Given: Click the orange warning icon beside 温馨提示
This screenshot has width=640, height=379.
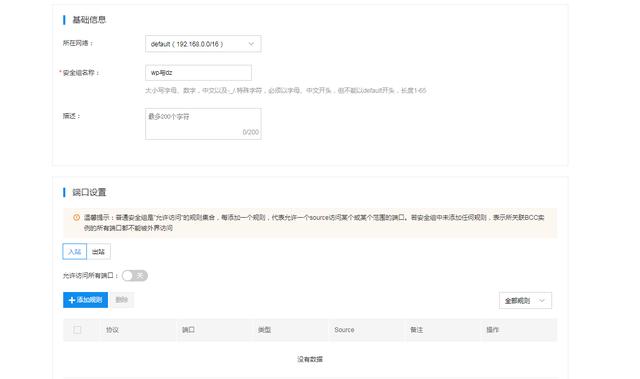Looking at the screenshot, I should point(76,217).
